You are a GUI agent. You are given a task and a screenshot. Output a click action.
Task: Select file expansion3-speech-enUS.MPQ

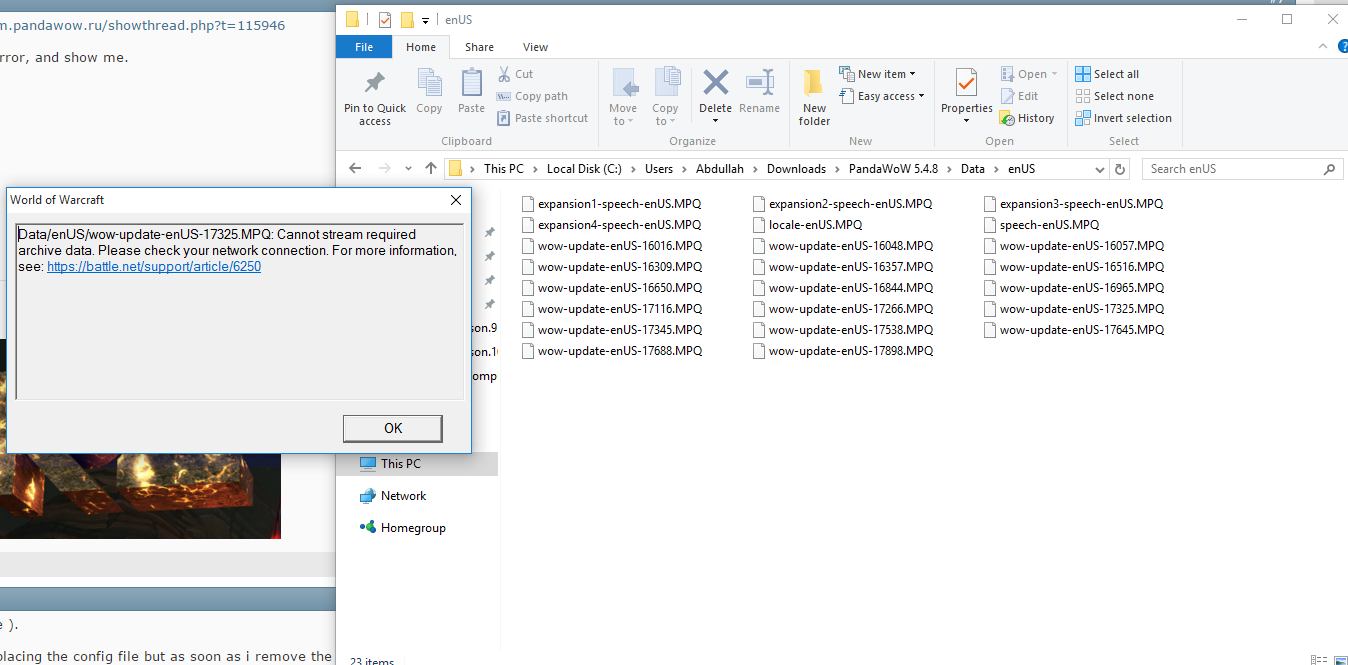[1073, 204]
